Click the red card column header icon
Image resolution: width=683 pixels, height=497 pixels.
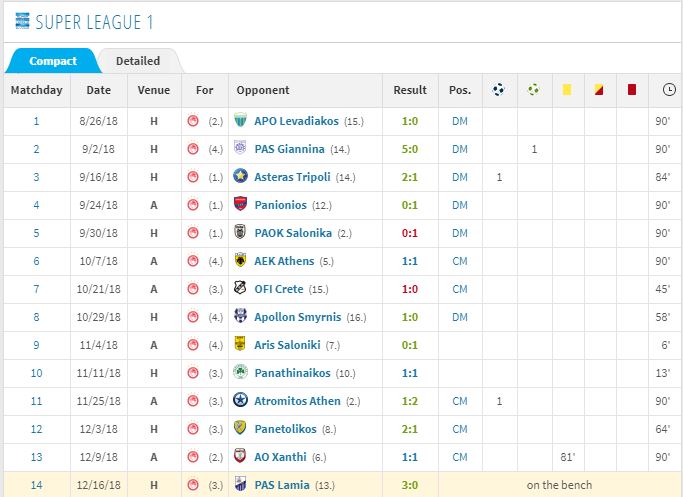click(632, 90)
